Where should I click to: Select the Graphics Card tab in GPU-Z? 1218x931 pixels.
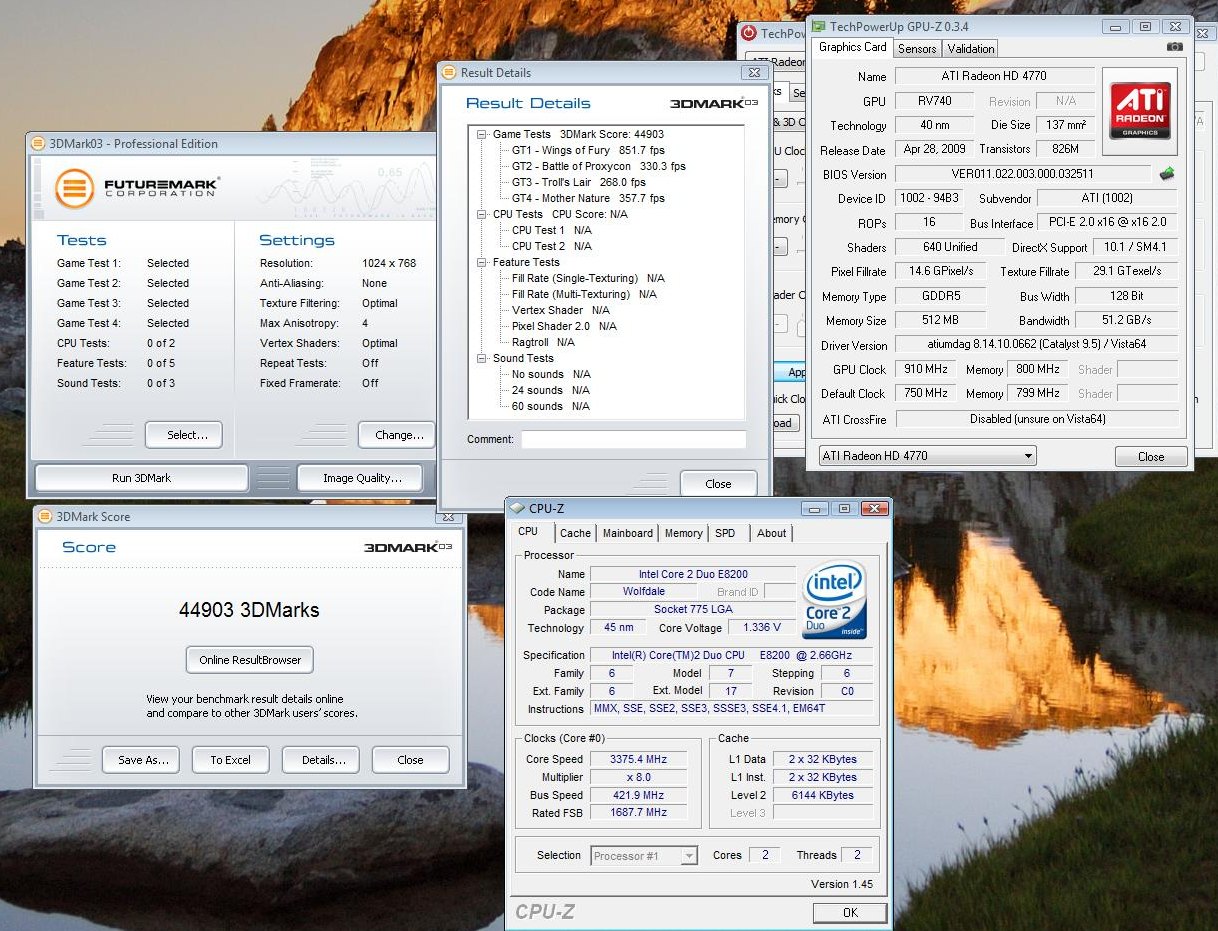(x=852, y=47)
